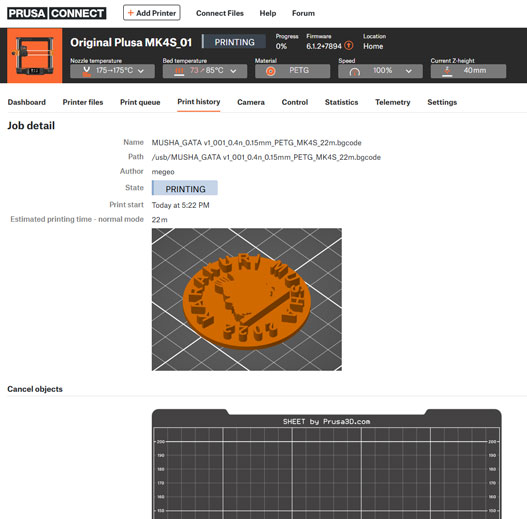This screenshot has width=527, height=519.
Task: Select the Print history tab
Action: (199, 102)
